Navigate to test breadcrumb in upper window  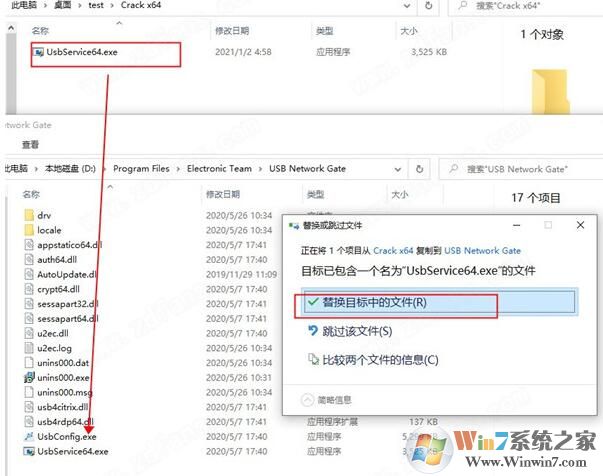(x=96, y=5)
